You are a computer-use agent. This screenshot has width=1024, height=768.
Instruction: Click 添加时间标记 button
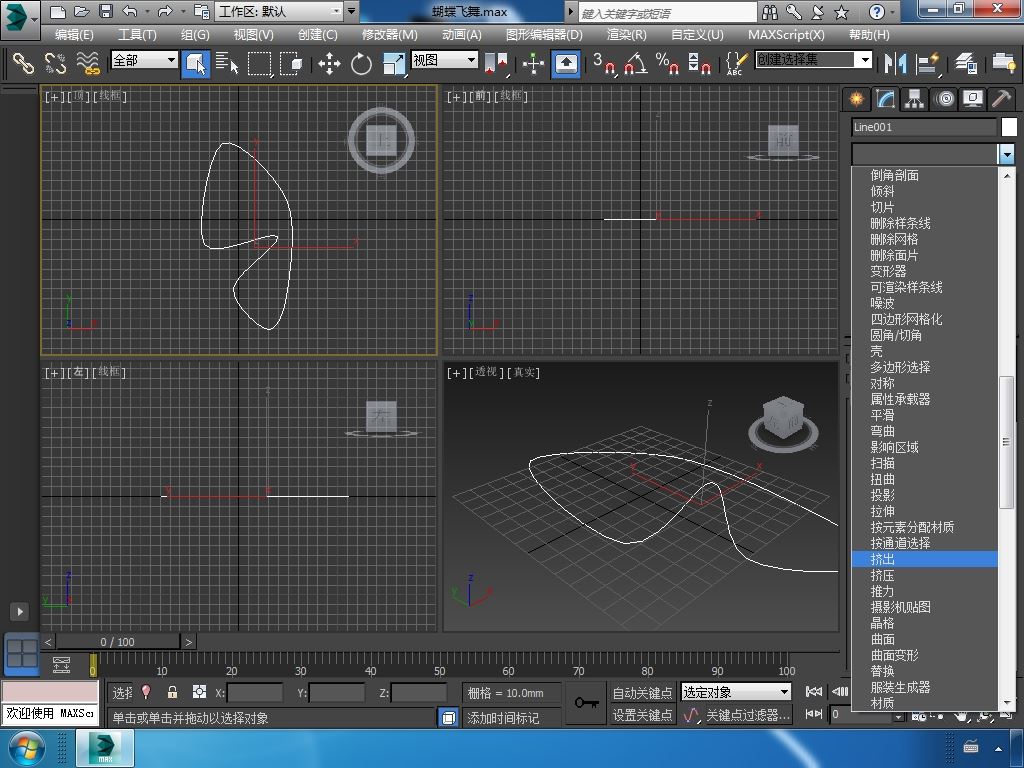(x=503, y=718)
